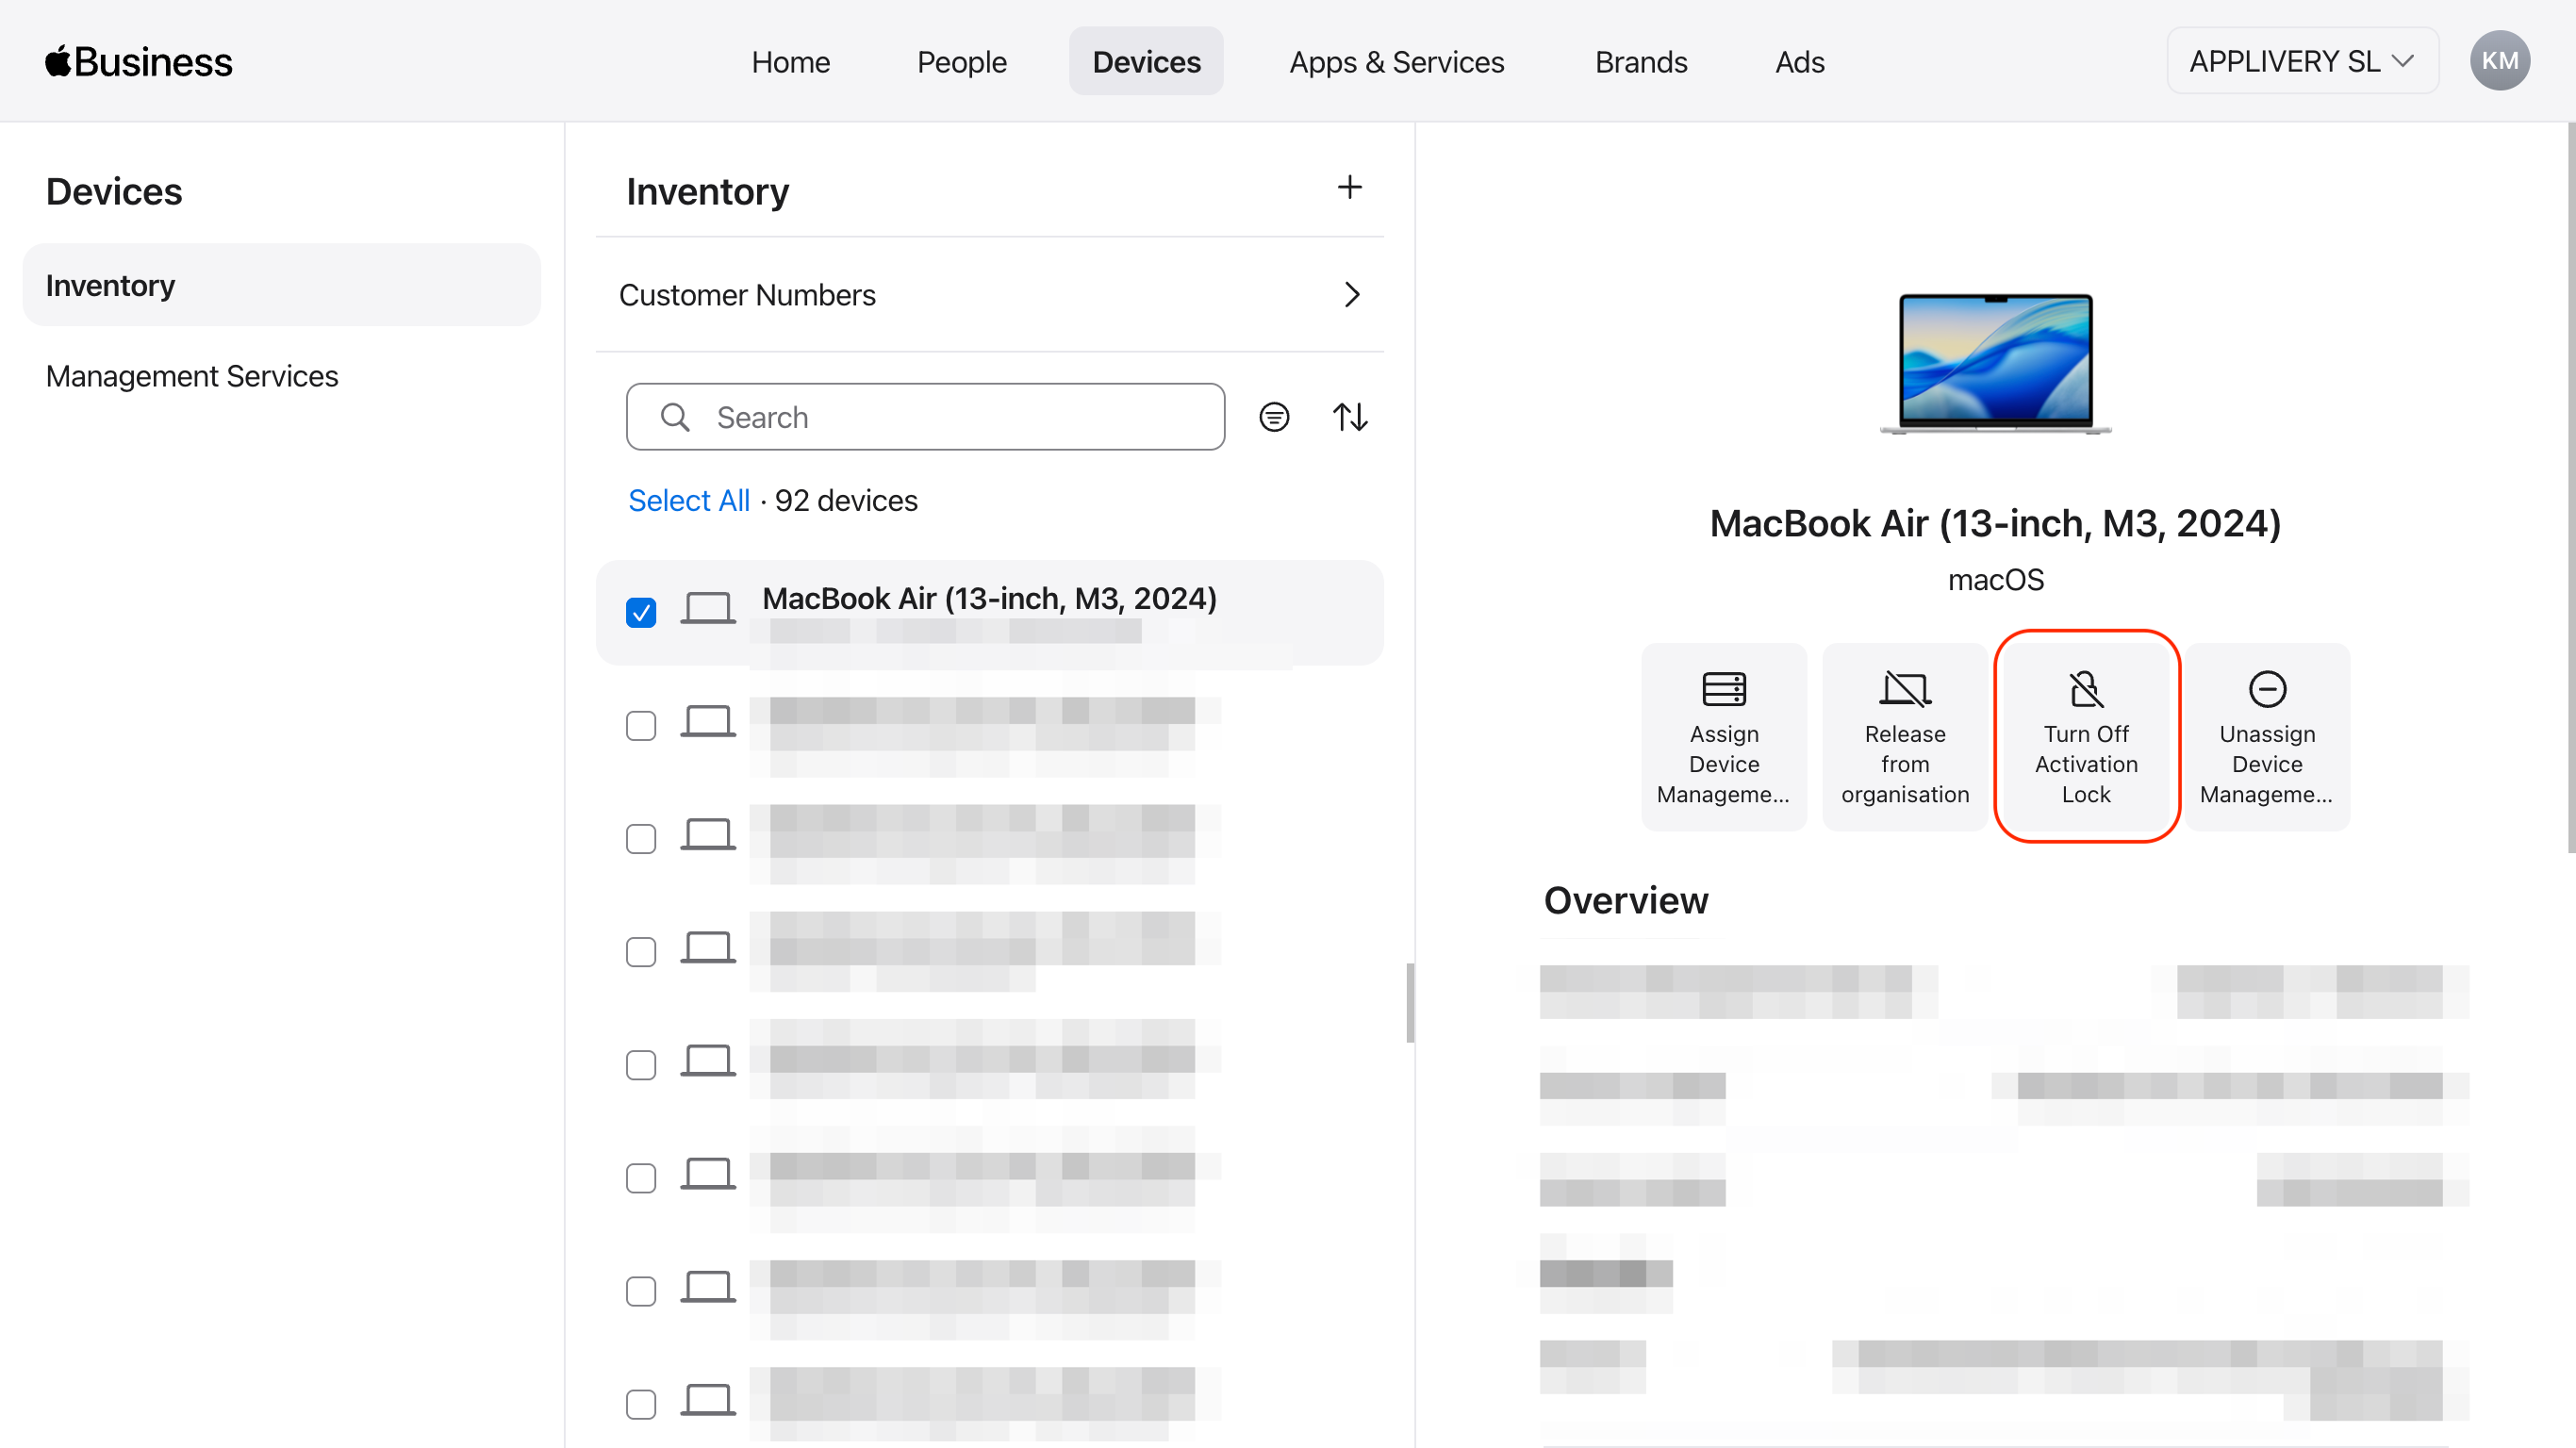Select Inventory in the Devices sidebar

pyautogui.click(x=281, y=285)
